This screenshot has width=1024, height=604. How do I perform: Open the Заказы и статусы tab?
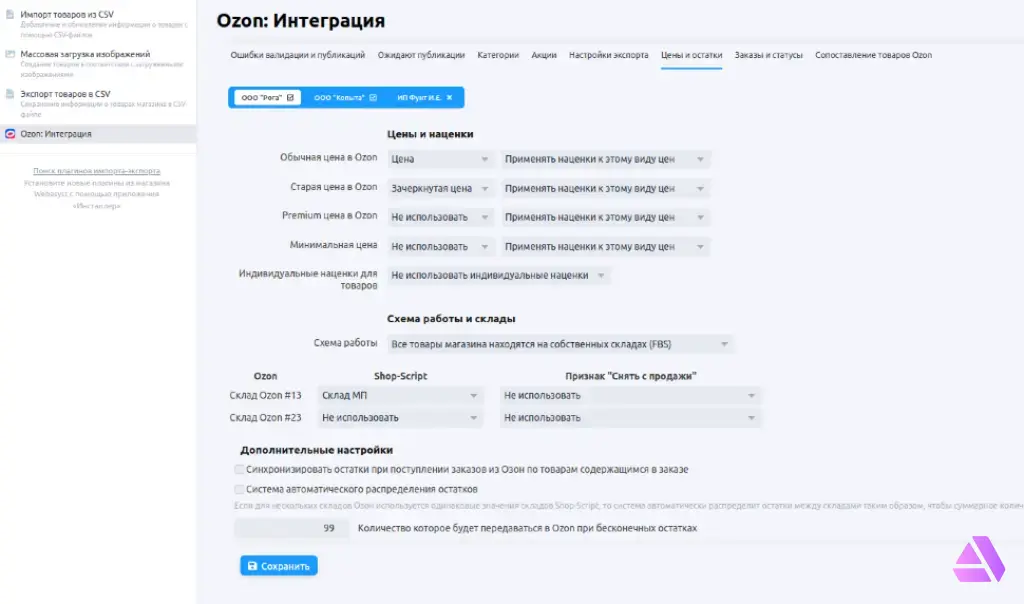pyautogui.click(x=768, y=55)
